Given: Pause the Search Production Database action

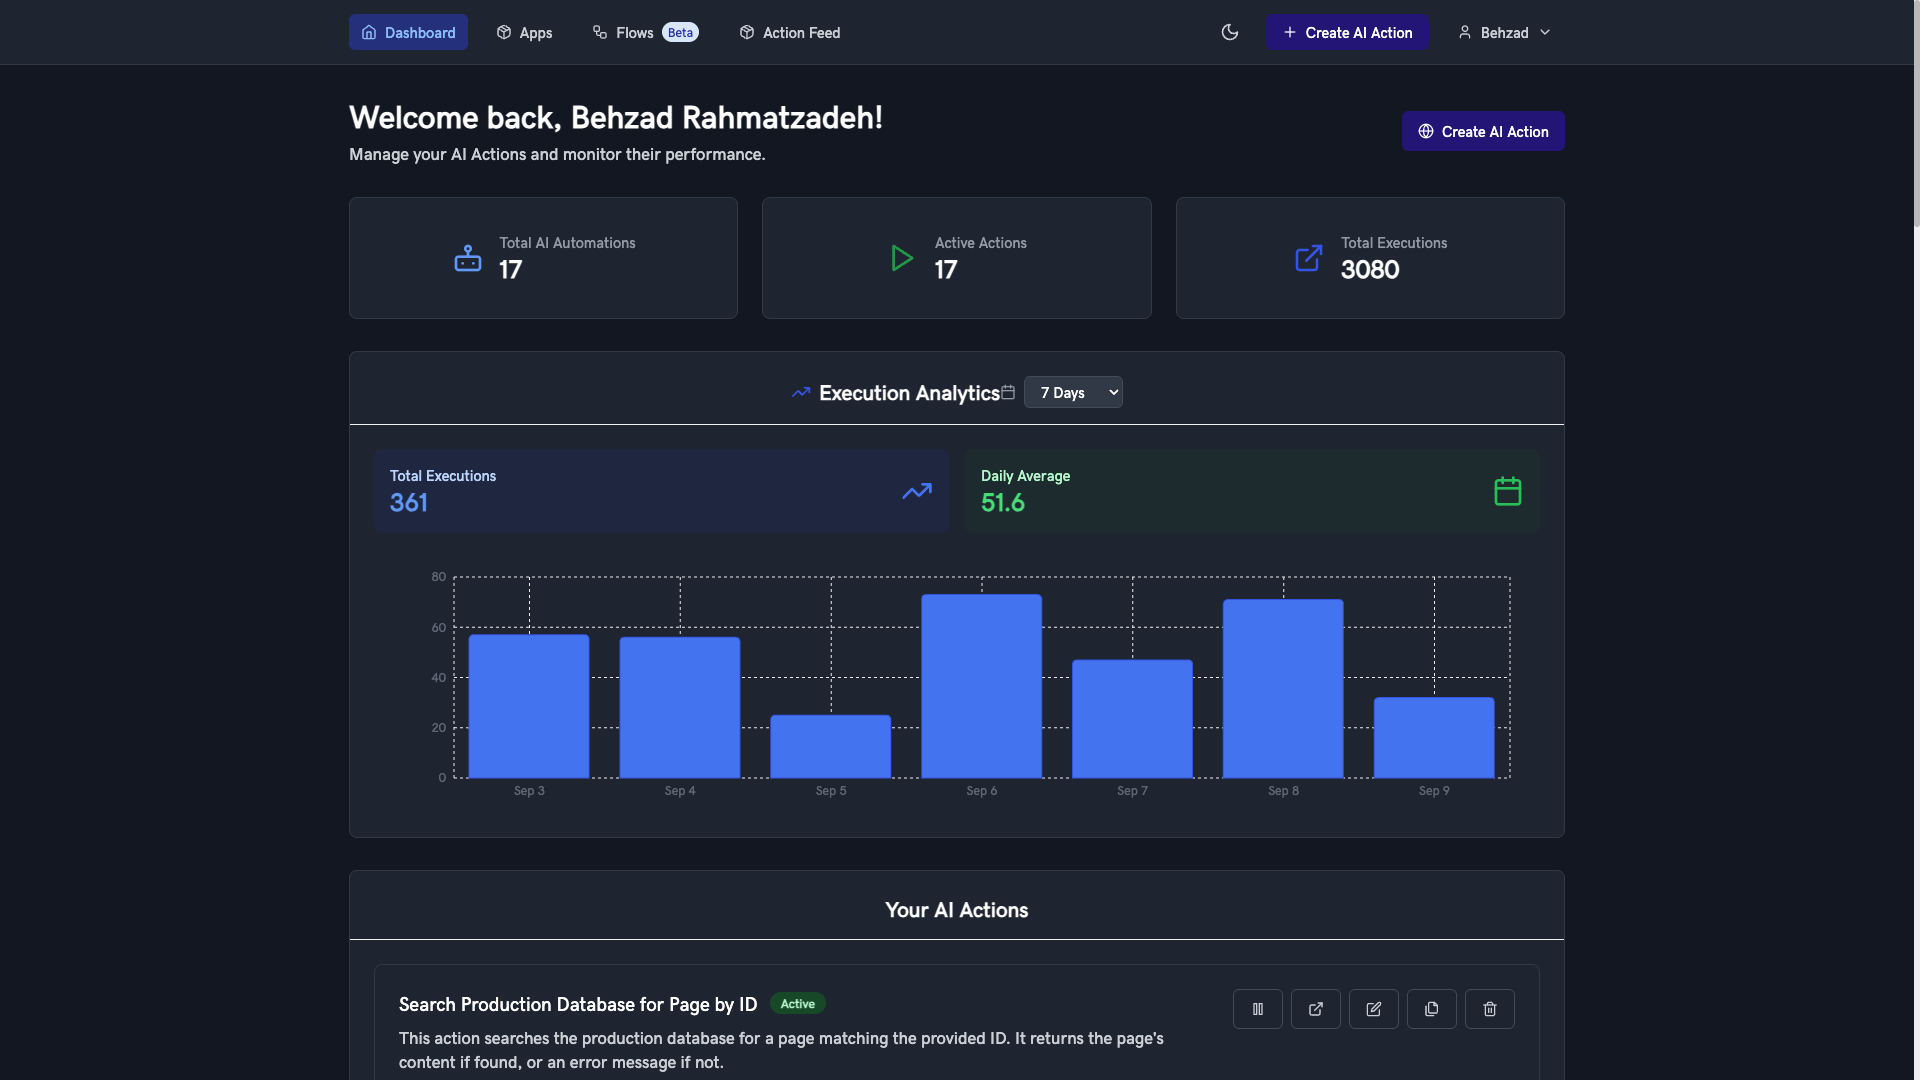Looking at the screenshot, I should [1257, 1009].
